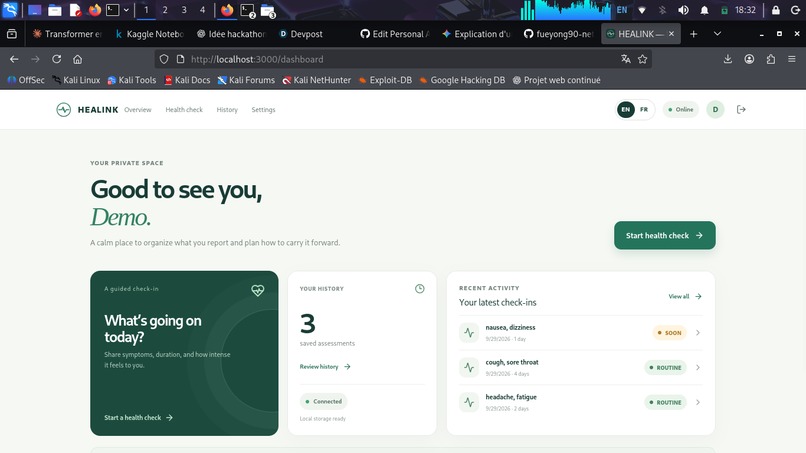806x453 pixels.
Task: Open the Kali applications menu icon
Action: (x=10, y=10)
